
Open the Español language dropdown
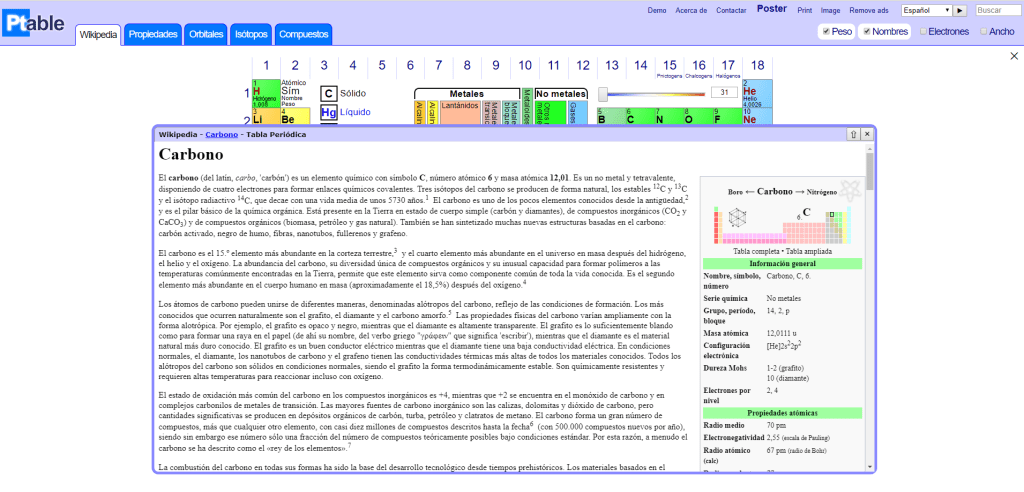point(926,10)
